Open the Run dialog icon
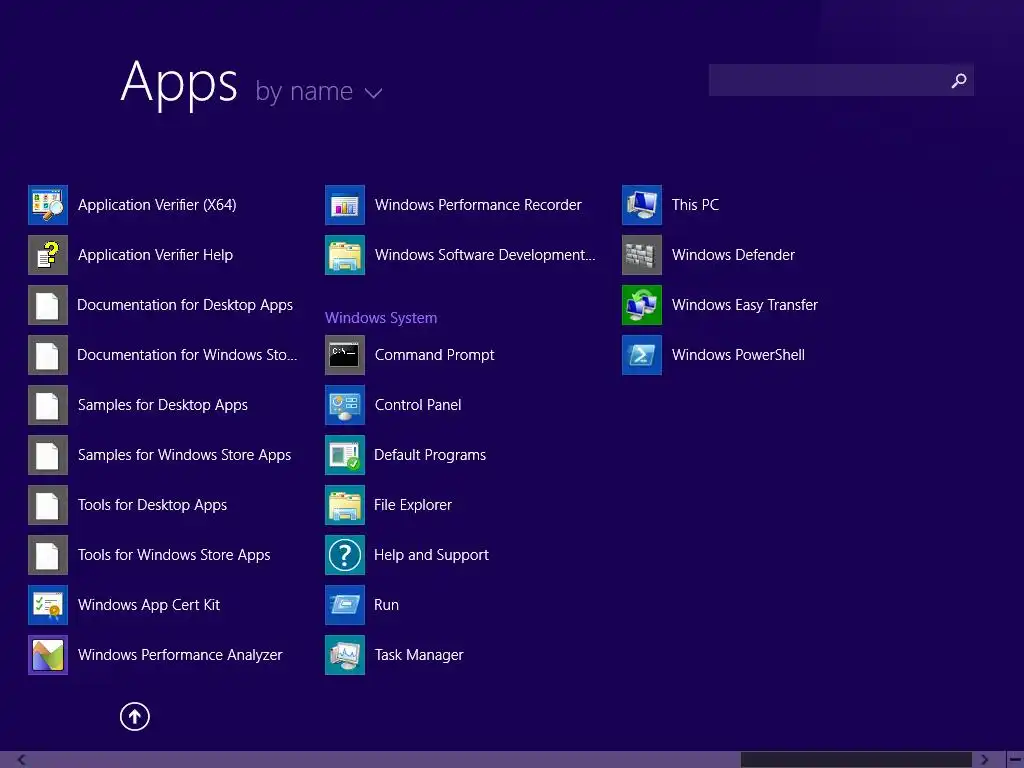This screenshot has height=768, width=1024. click(x=345, y=605)
